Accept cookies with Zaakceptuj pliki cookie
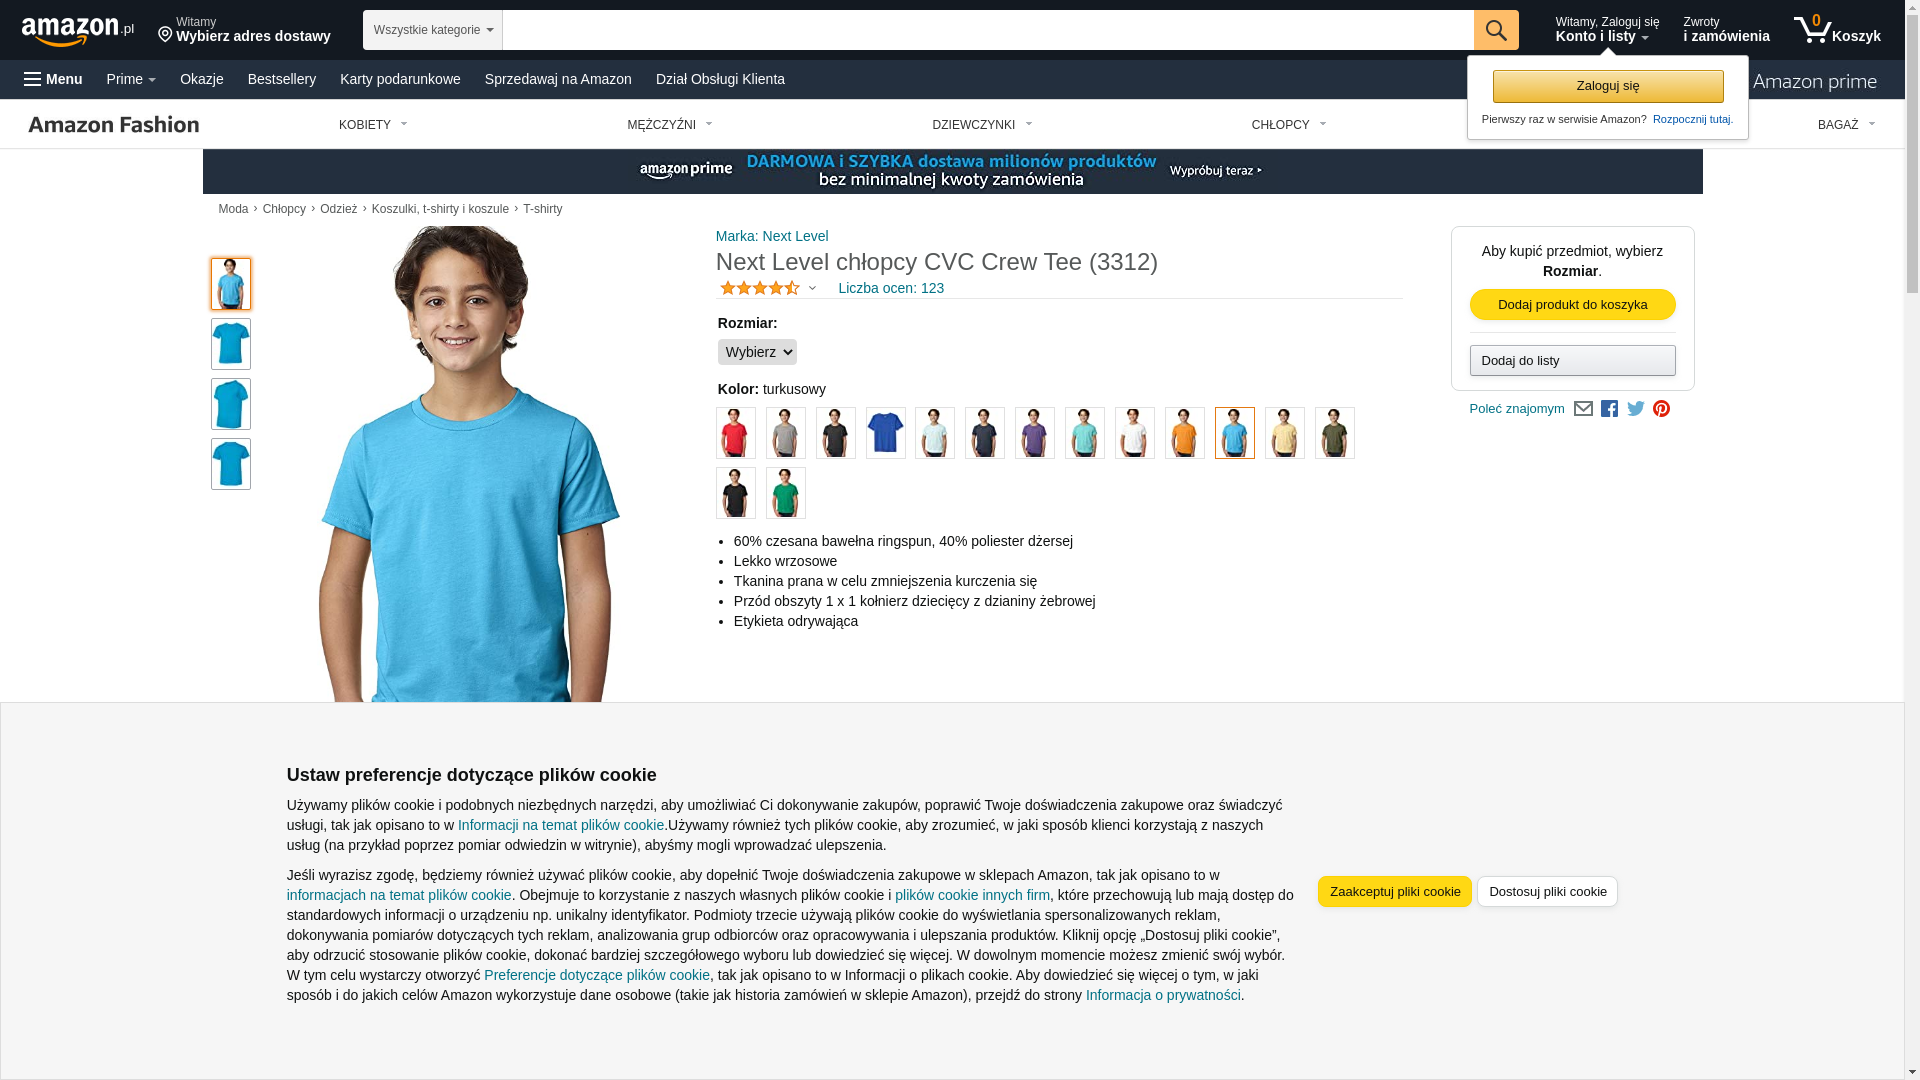 coord(1394,891)
